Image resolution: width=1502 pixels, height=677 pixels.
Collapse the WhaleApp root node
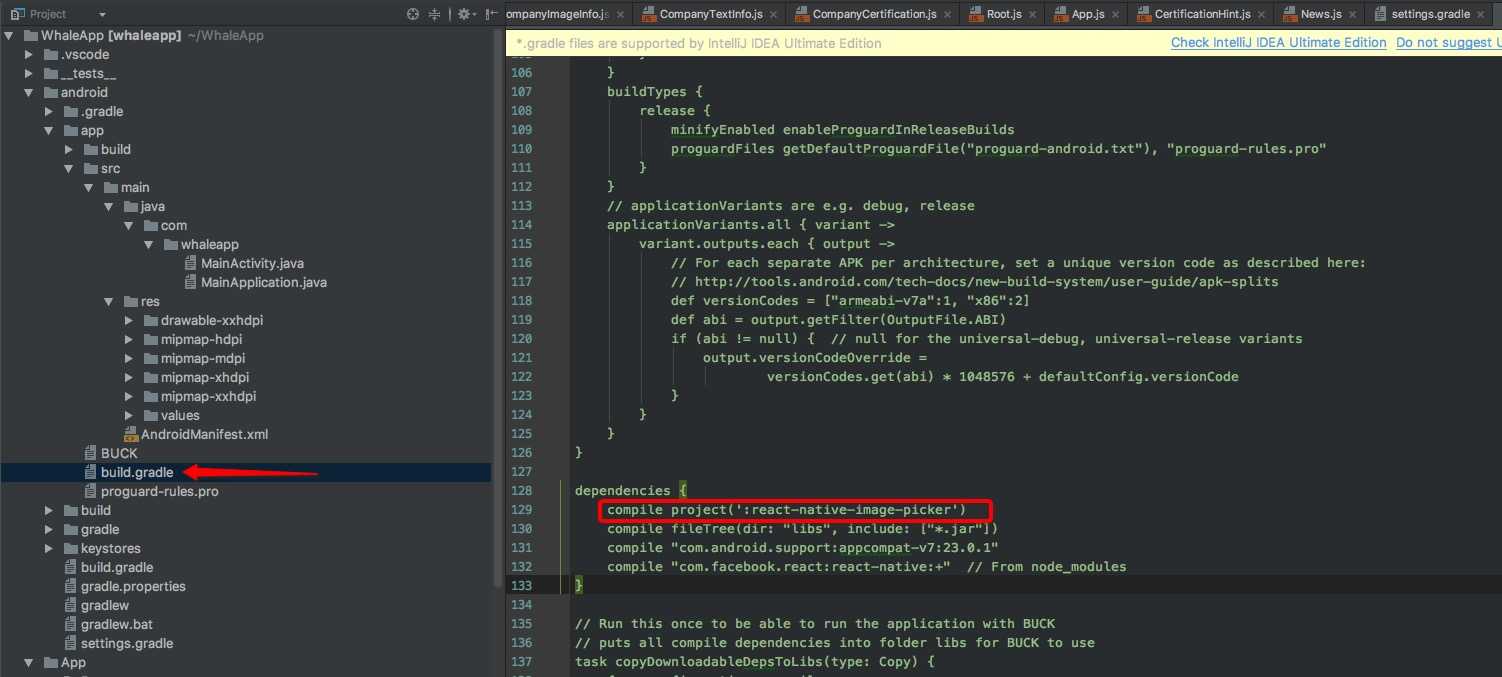point(10,35)
